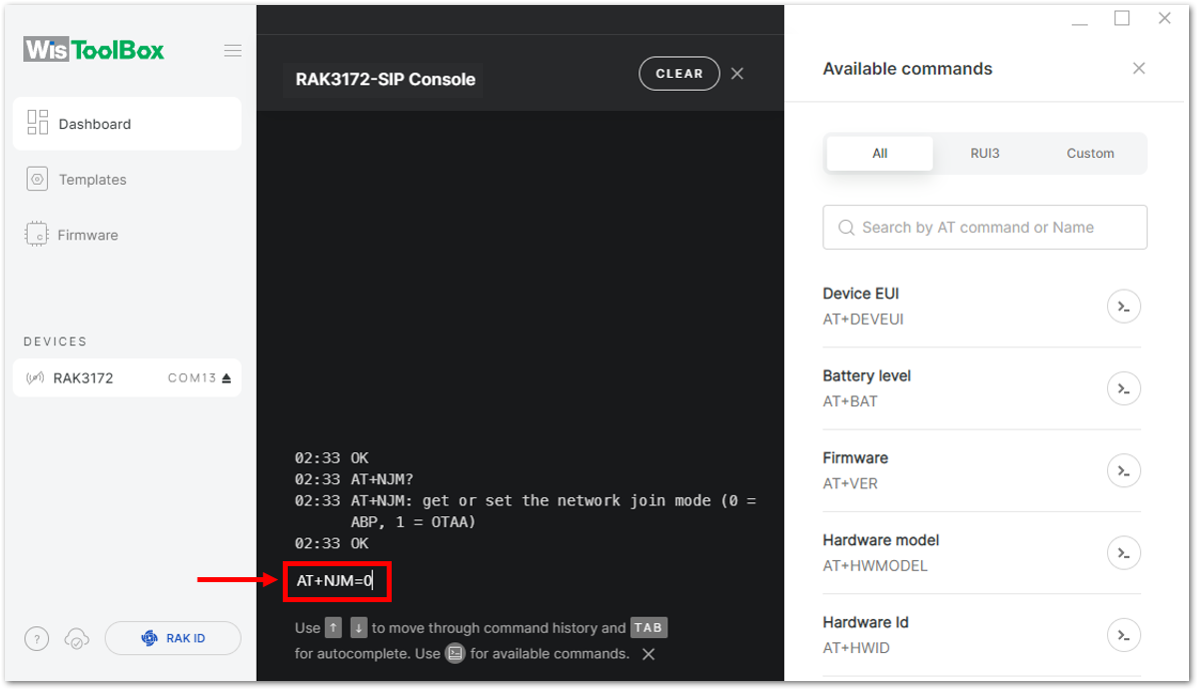Click the RAK3172 signal icon

35,378
